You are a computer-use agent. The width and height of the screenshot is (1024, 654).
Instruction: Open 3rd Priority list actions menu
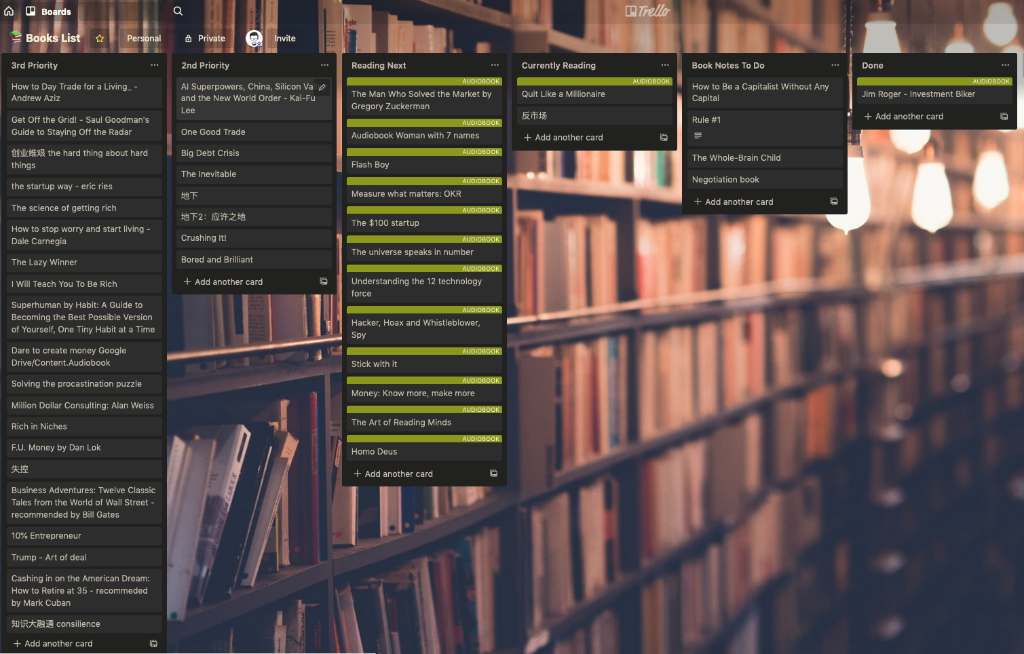(x=154, y=65)
